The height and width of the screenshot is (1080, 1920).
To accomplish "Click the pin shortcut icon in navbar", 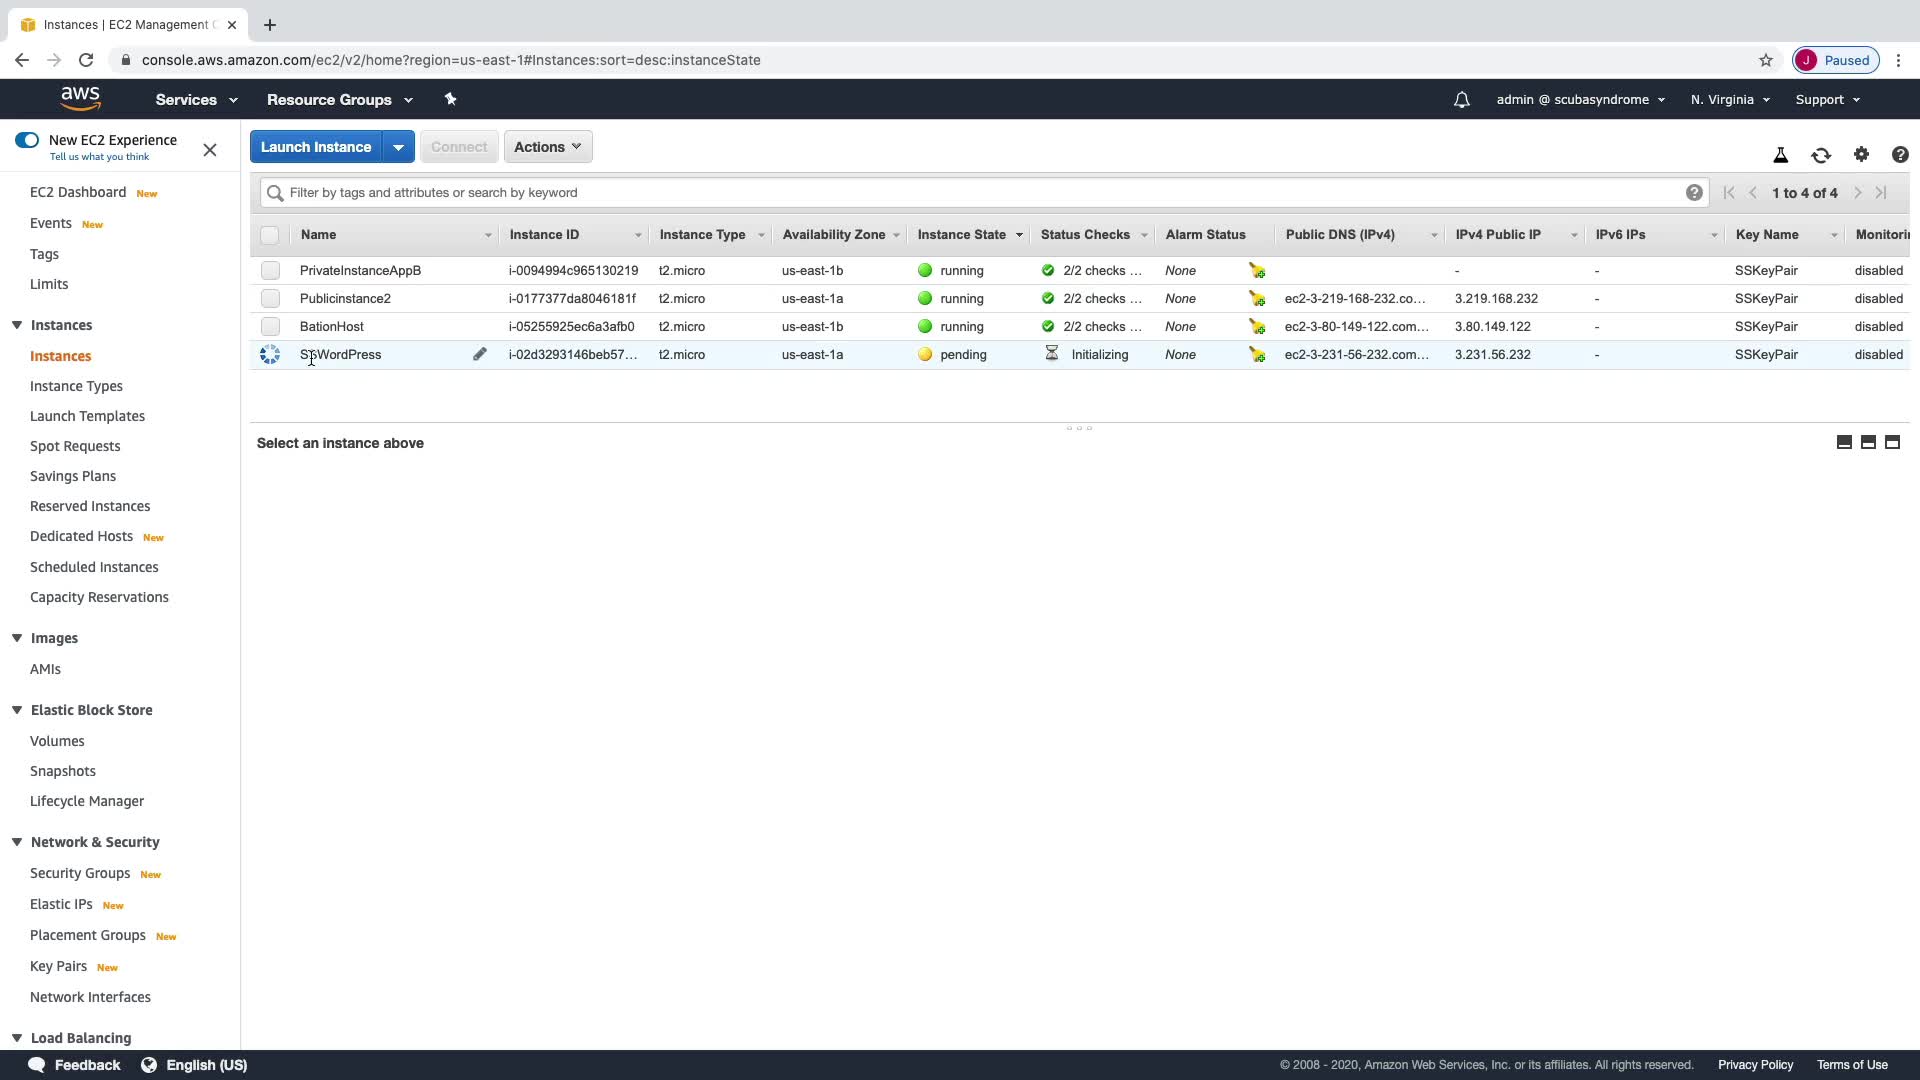I will pyautogui.click(x=450, y=99).
